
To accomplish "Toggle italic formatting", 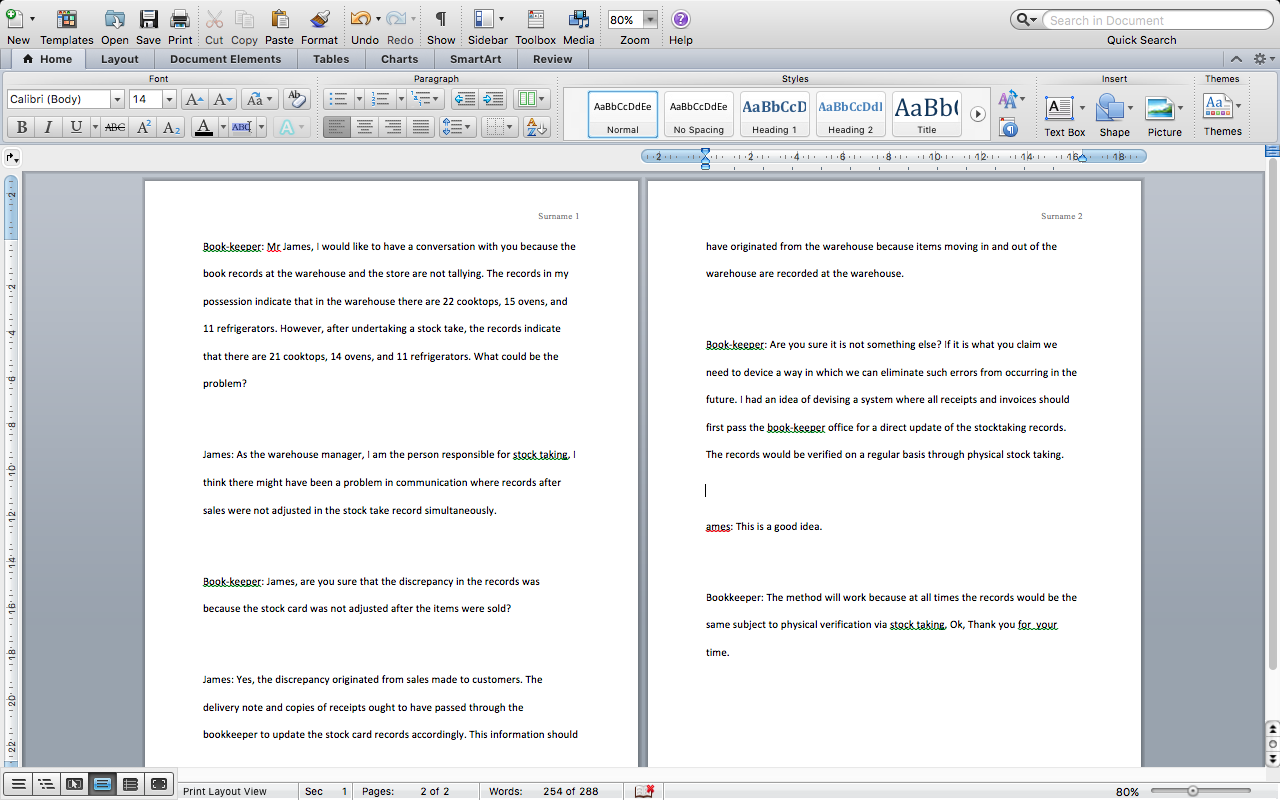I will click(47, 127).
